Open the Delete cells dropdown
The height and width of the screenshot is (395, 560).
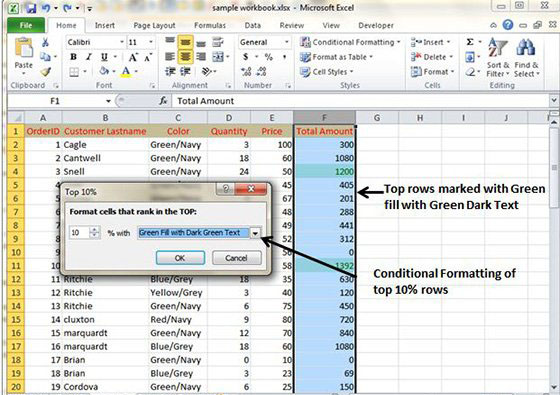[431, 57]
